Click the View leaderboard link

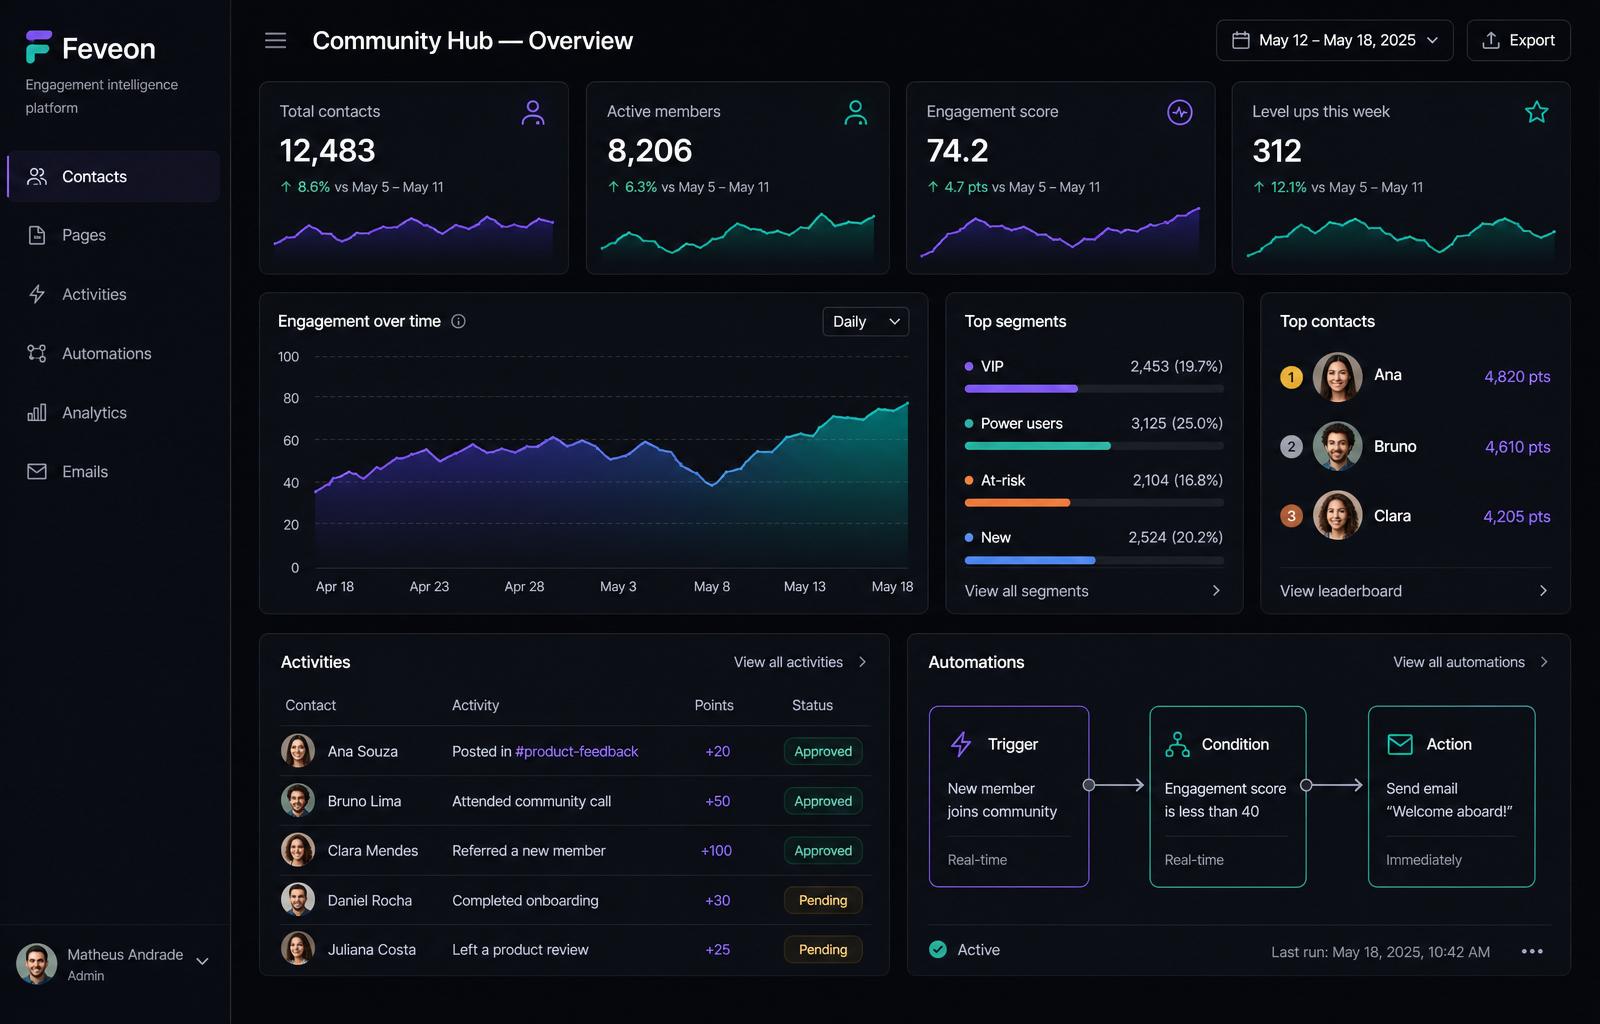pos(1340,591)
